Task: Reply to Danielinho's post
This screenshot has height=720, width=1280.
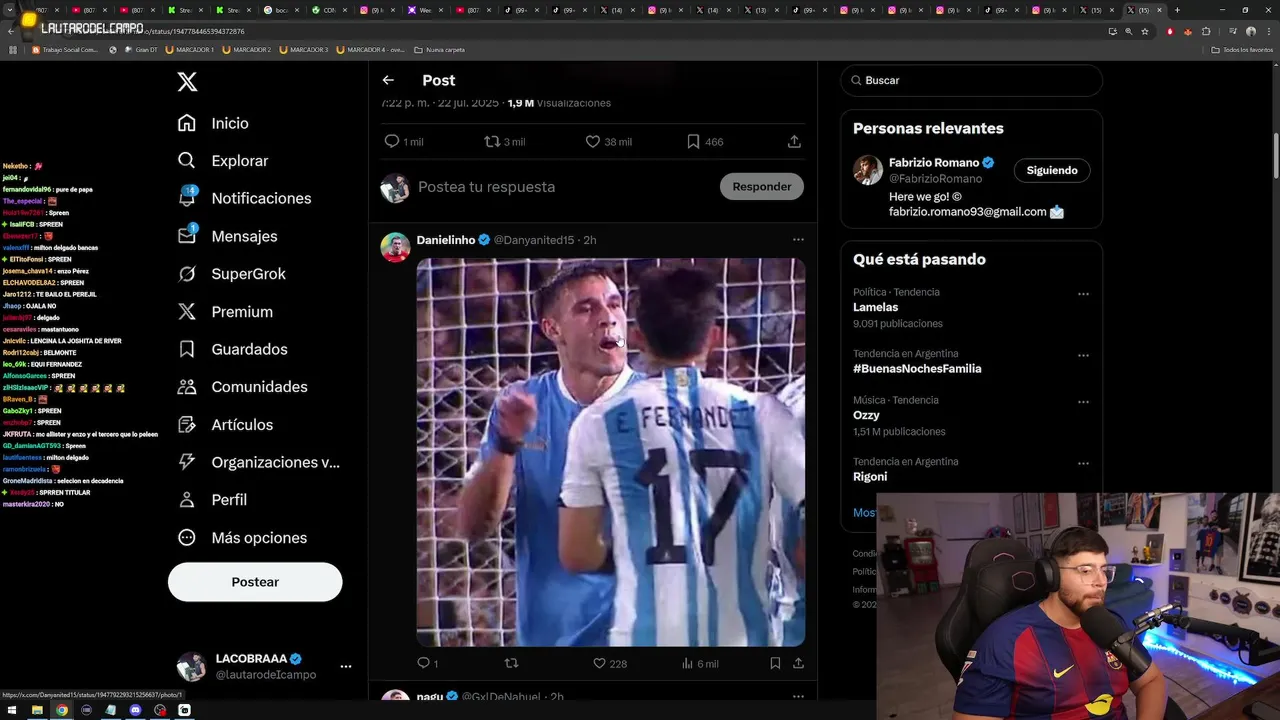Action: (423, 663)
